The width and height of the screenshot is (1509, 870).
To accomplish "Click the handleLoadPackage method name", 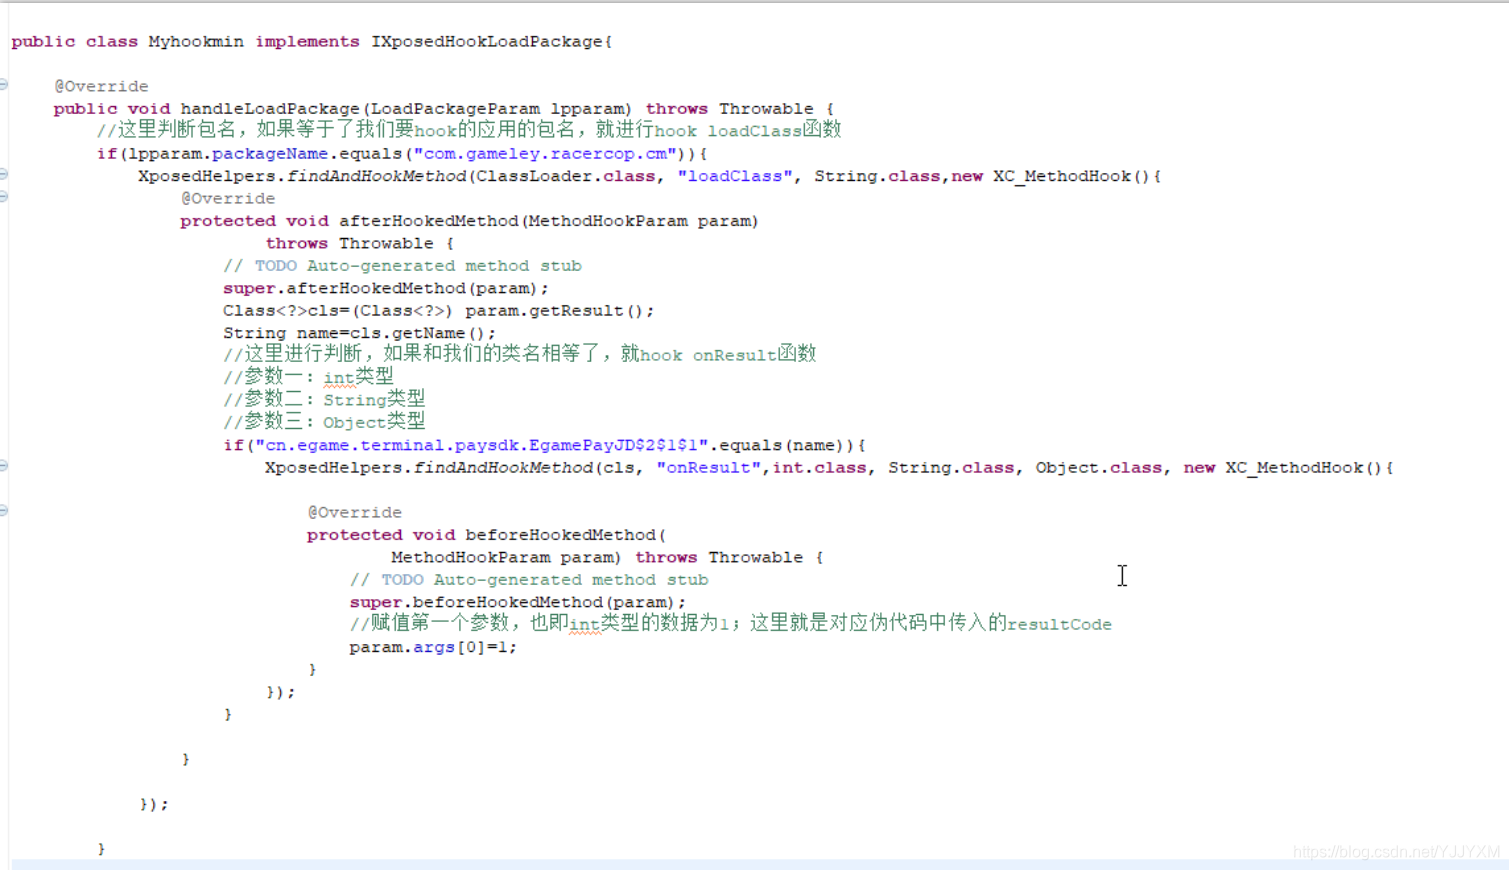I will tap(270, 109).
